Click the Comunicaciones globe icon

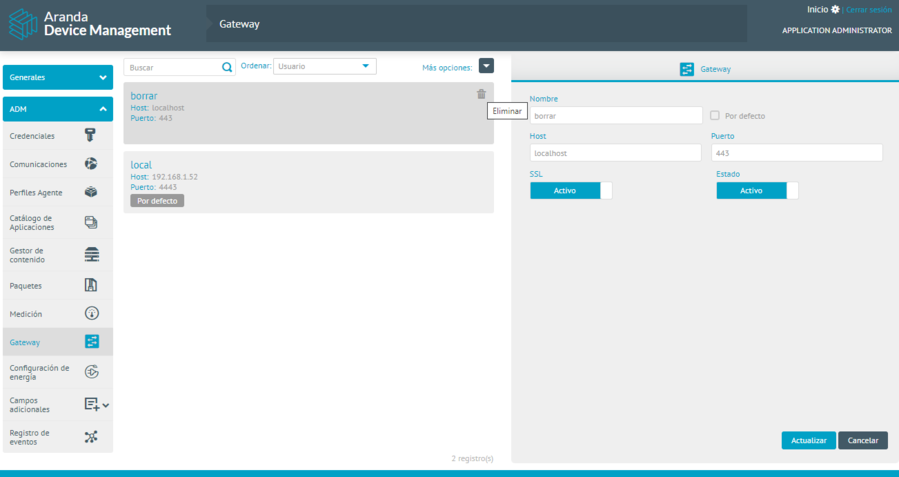click(91, 164)
